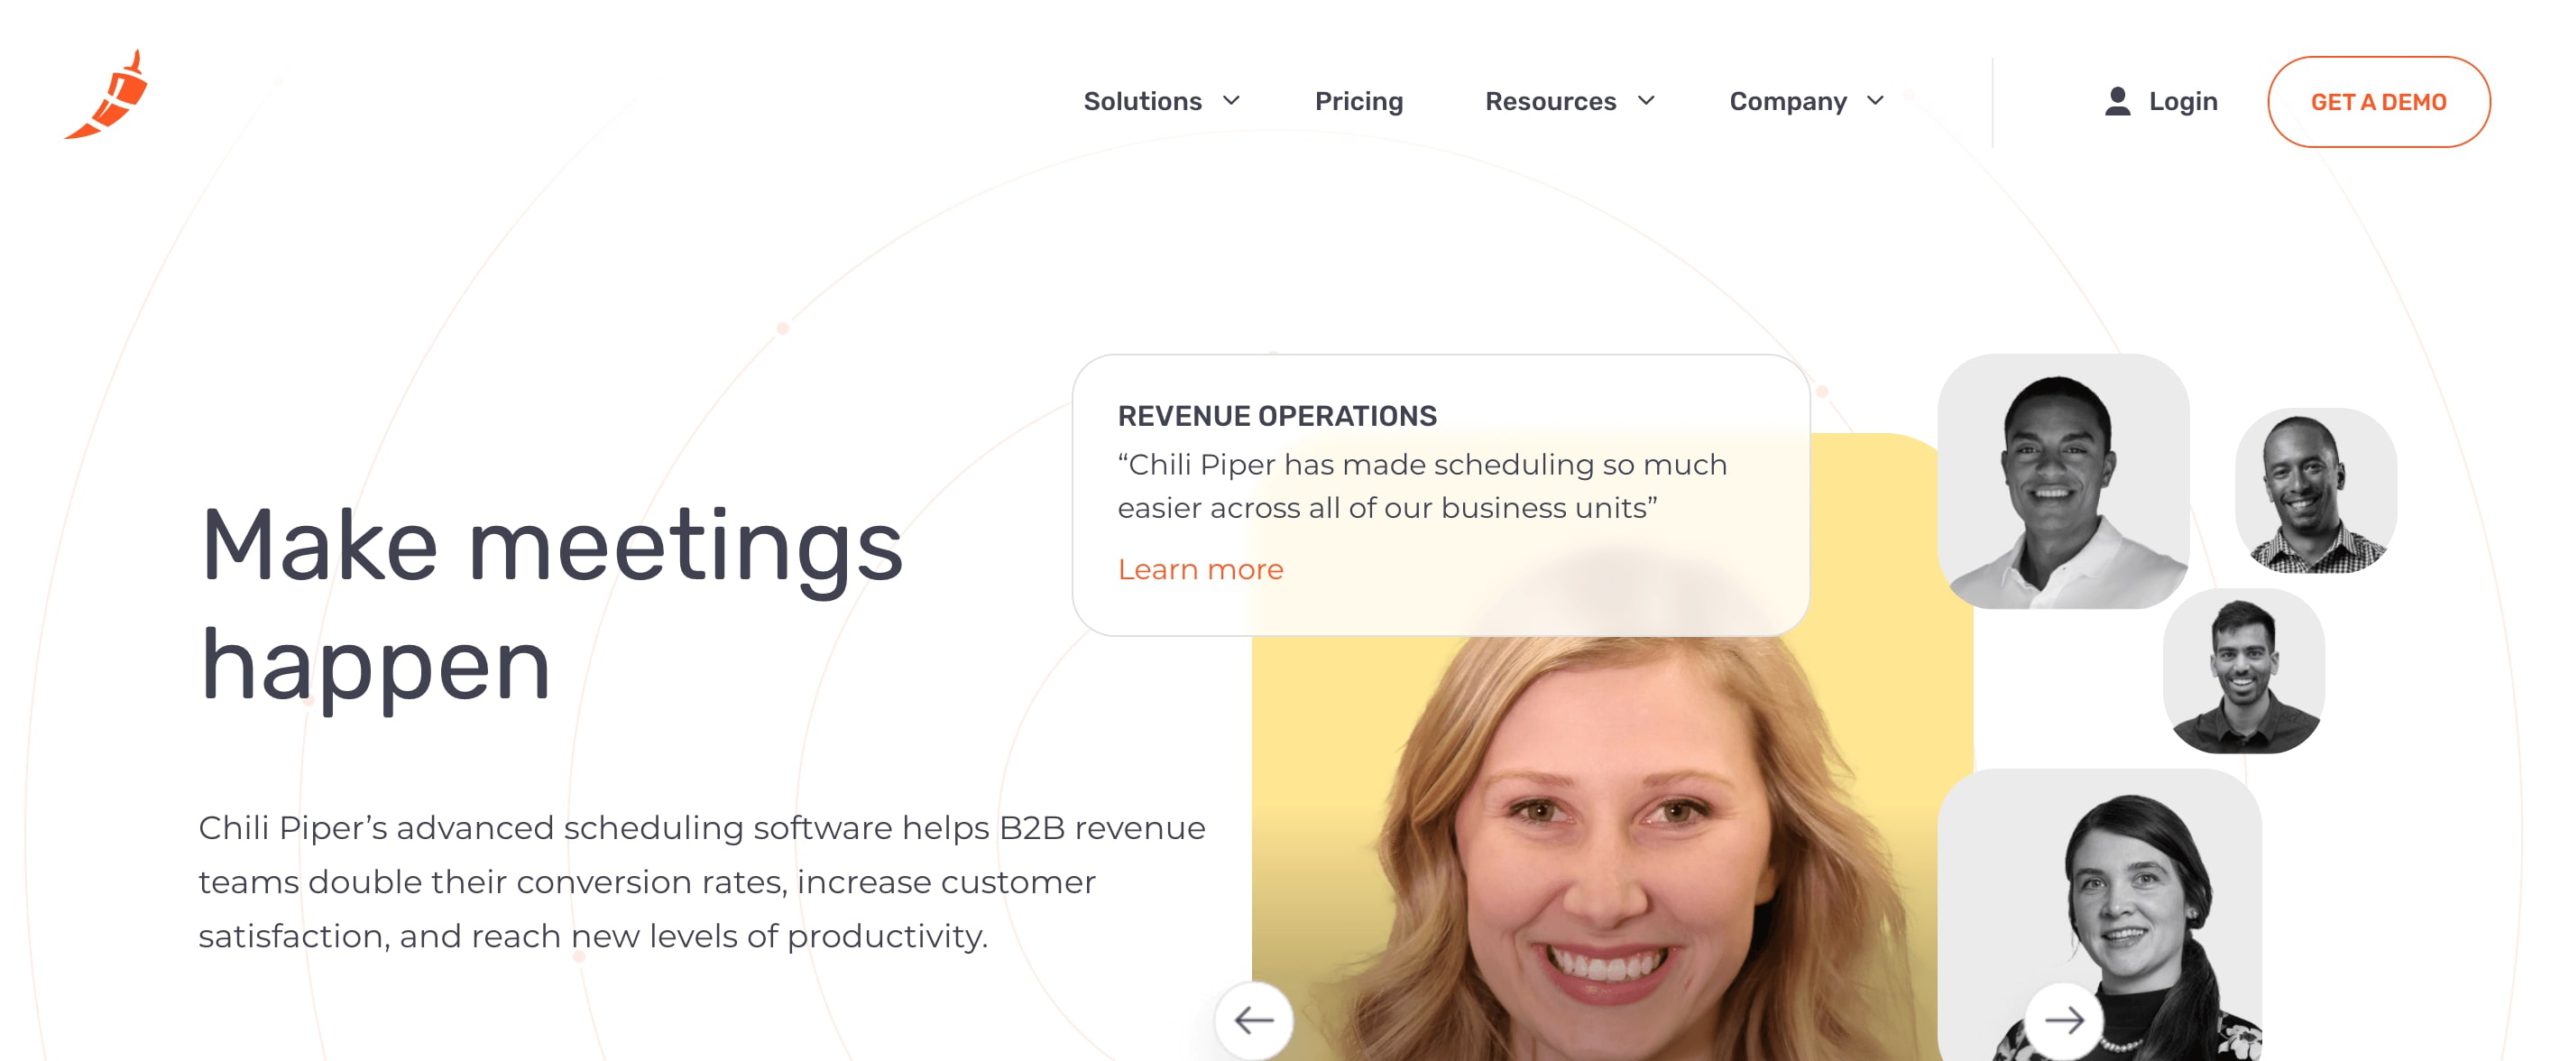Select the dark-haired woman portrait thumbnail

coord(2099,915)
